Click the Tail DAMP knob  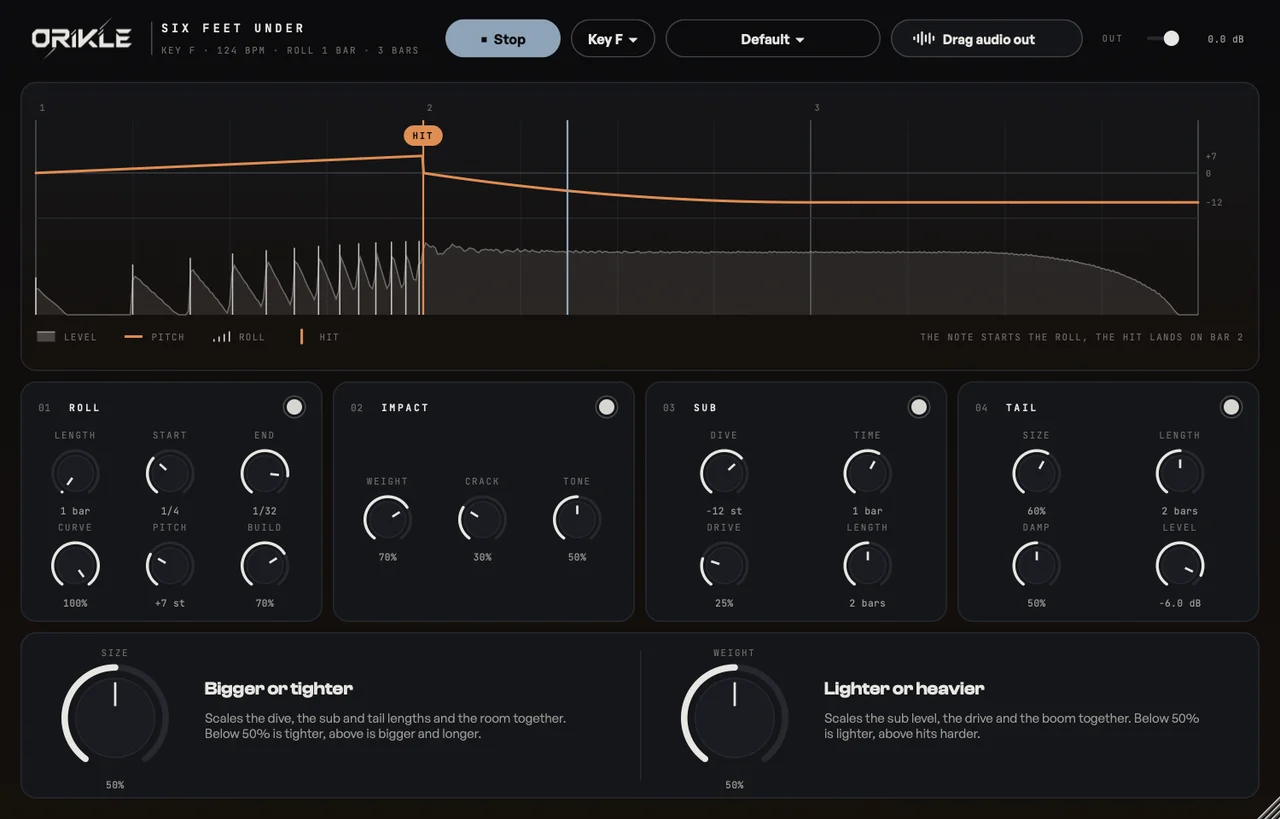pos(1036,565)
